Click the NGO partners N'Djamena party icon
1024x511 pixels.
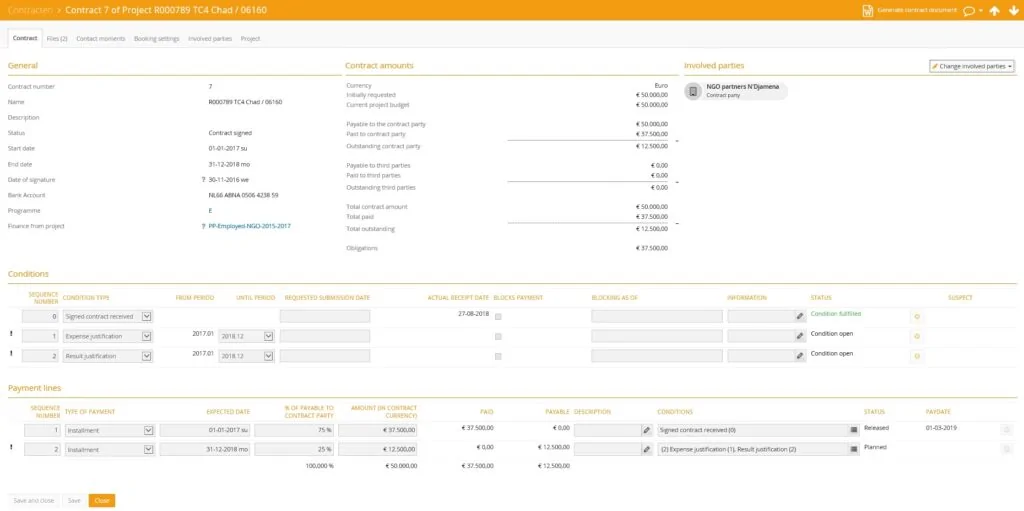pos(693,91)
